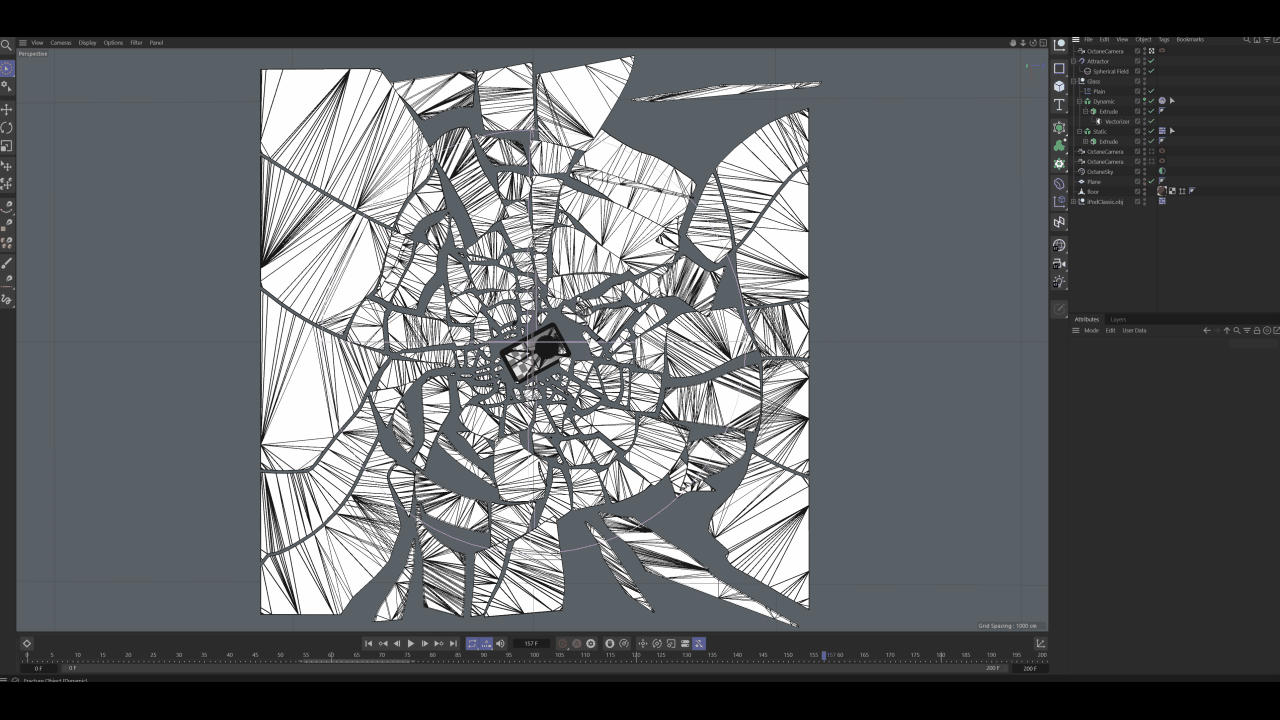1280x720 pixels.
Task: Click the Static object's selection tag
Action: pyautogui.click(x=1172, y=131)
